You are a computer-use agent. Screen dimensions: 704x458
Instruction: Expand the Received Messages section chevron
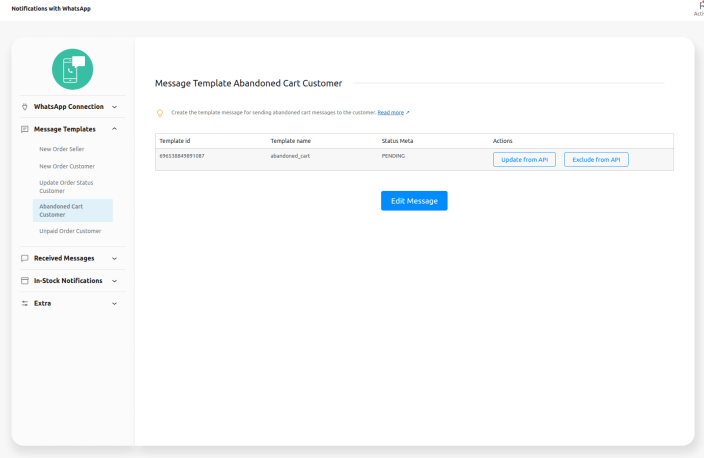(114, 258)
